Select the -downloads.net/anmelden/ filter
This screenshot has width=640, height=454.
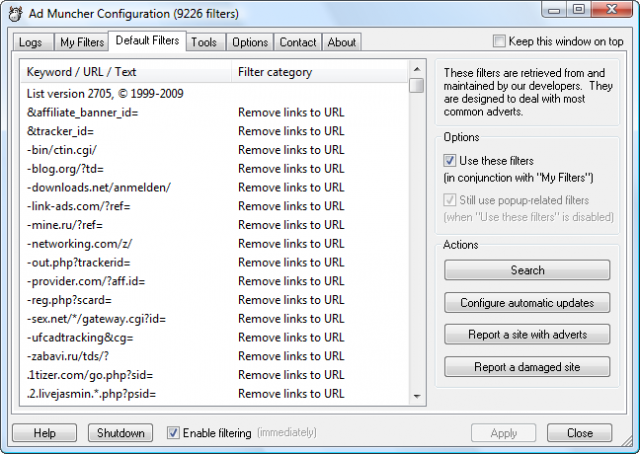(214, 187)
